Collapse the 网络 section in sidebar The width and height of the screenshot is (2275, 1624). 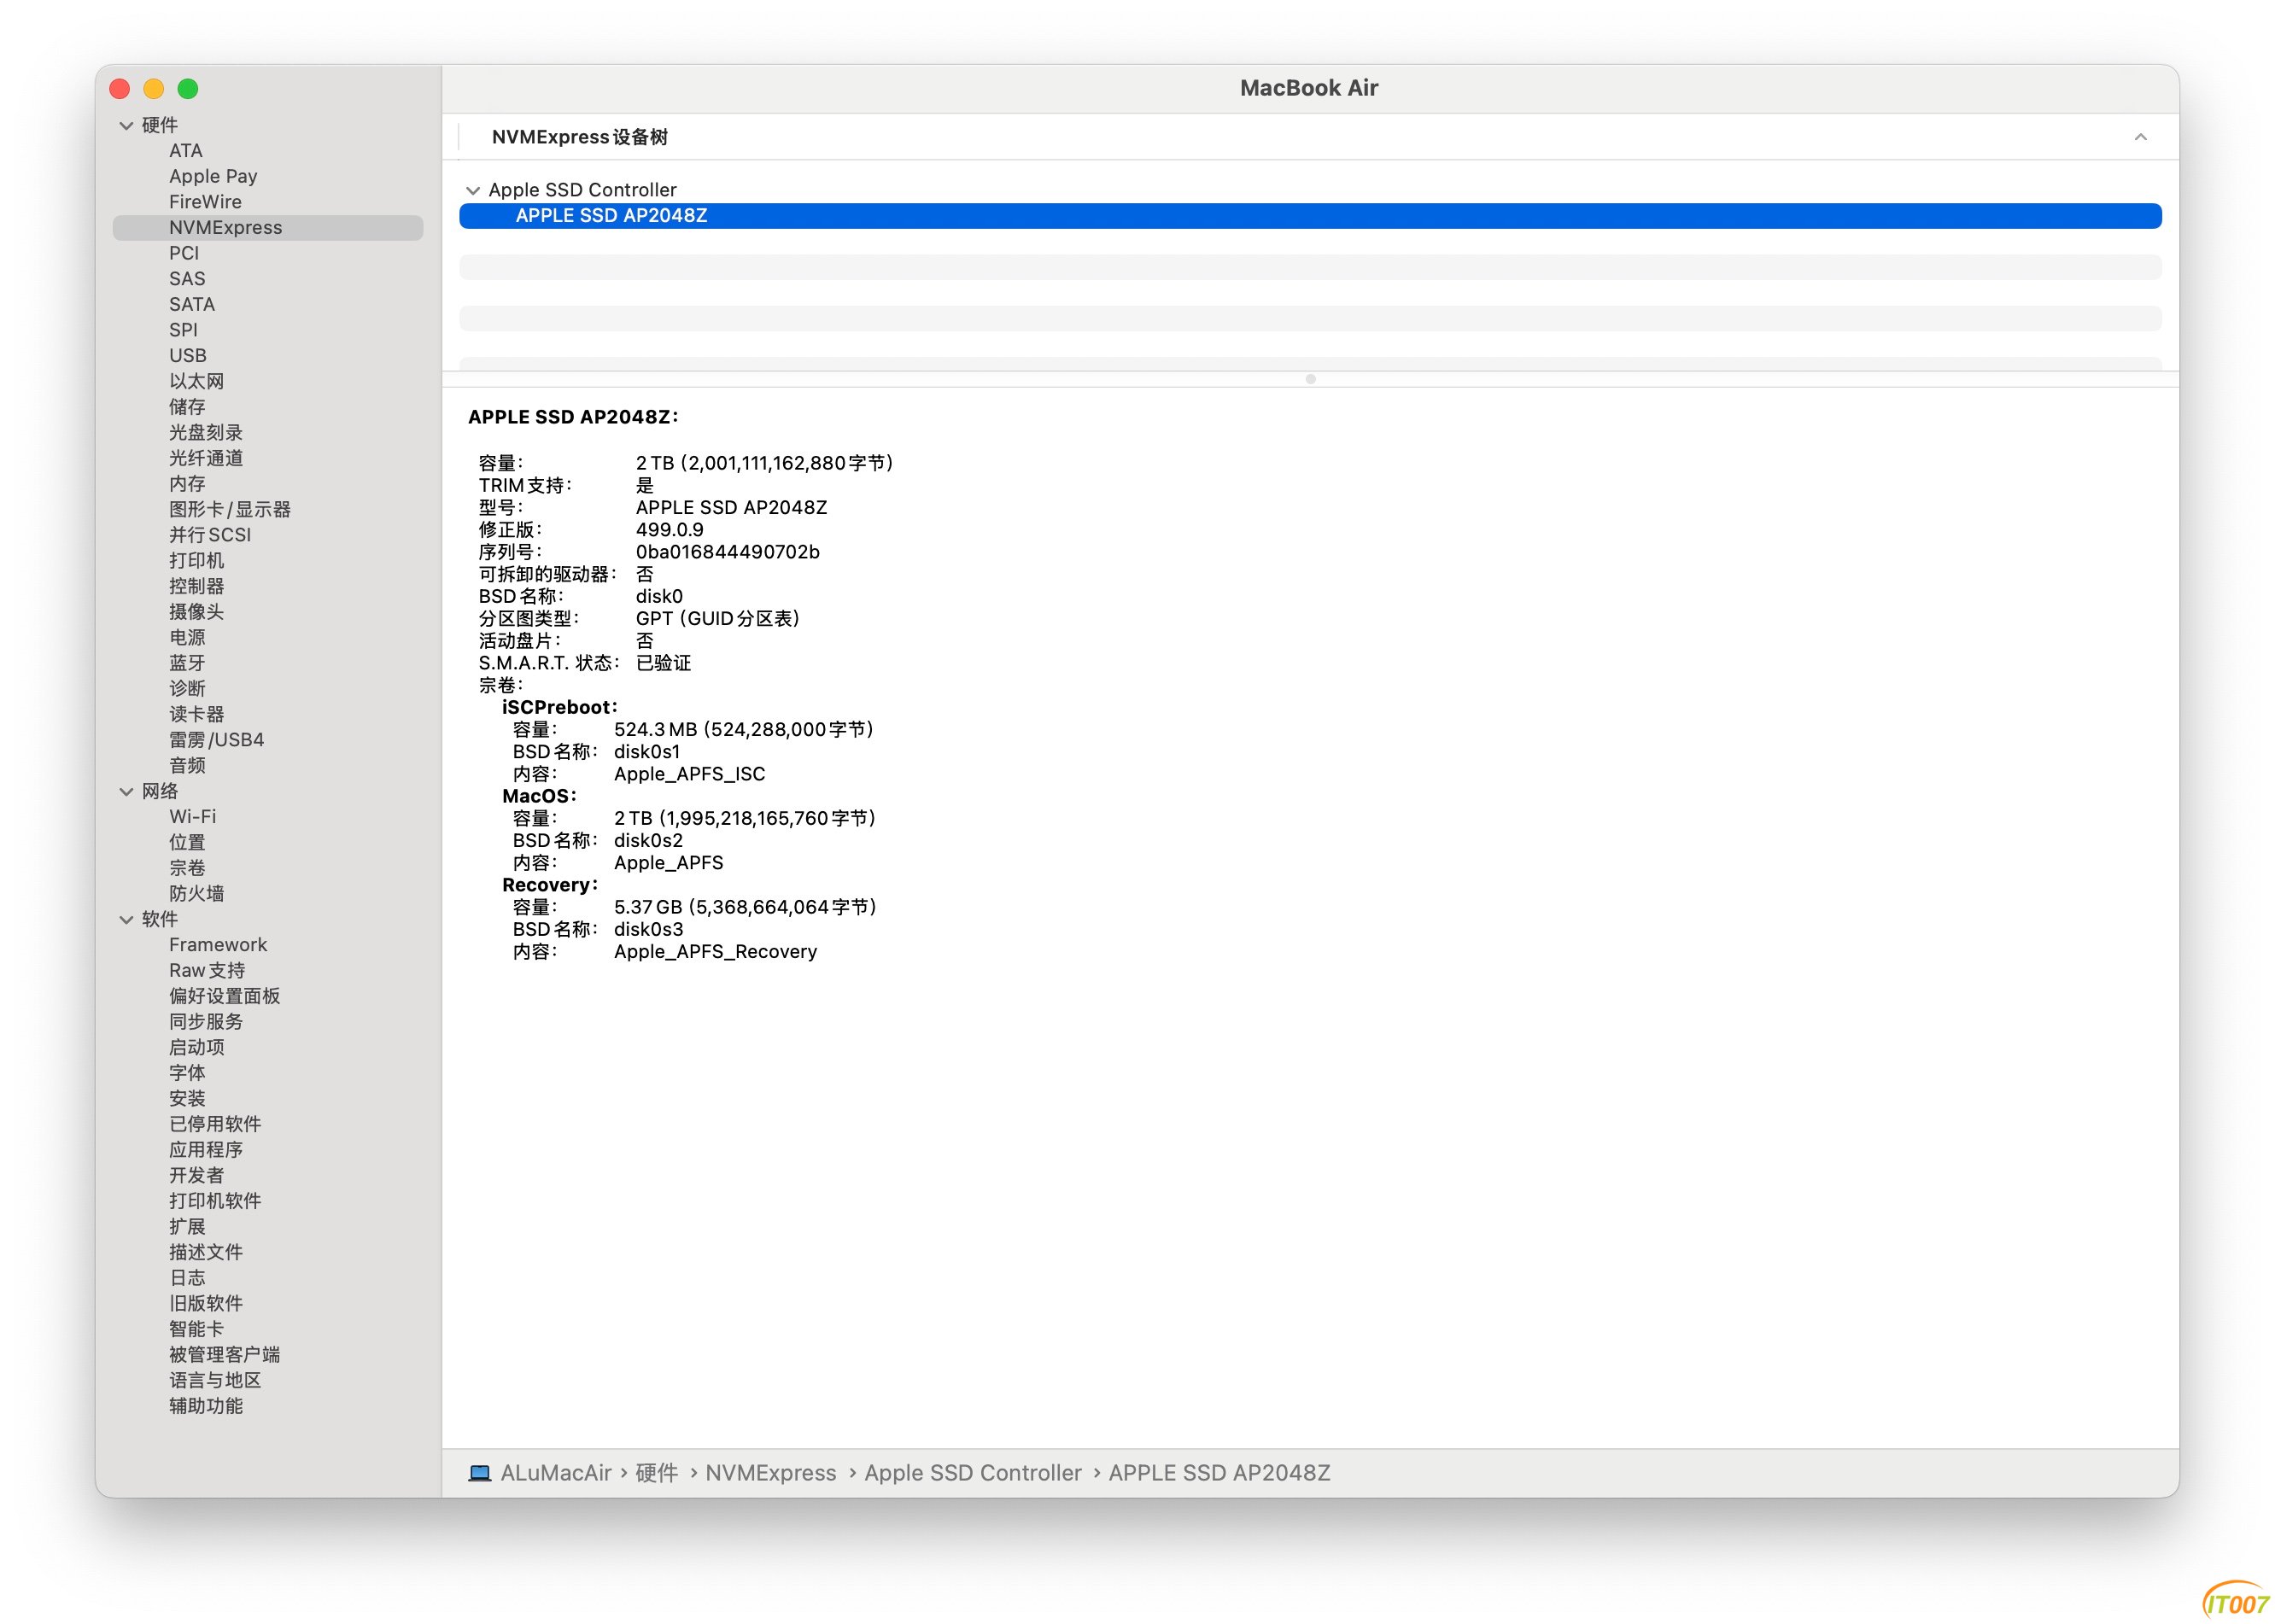tap(126, 791)
